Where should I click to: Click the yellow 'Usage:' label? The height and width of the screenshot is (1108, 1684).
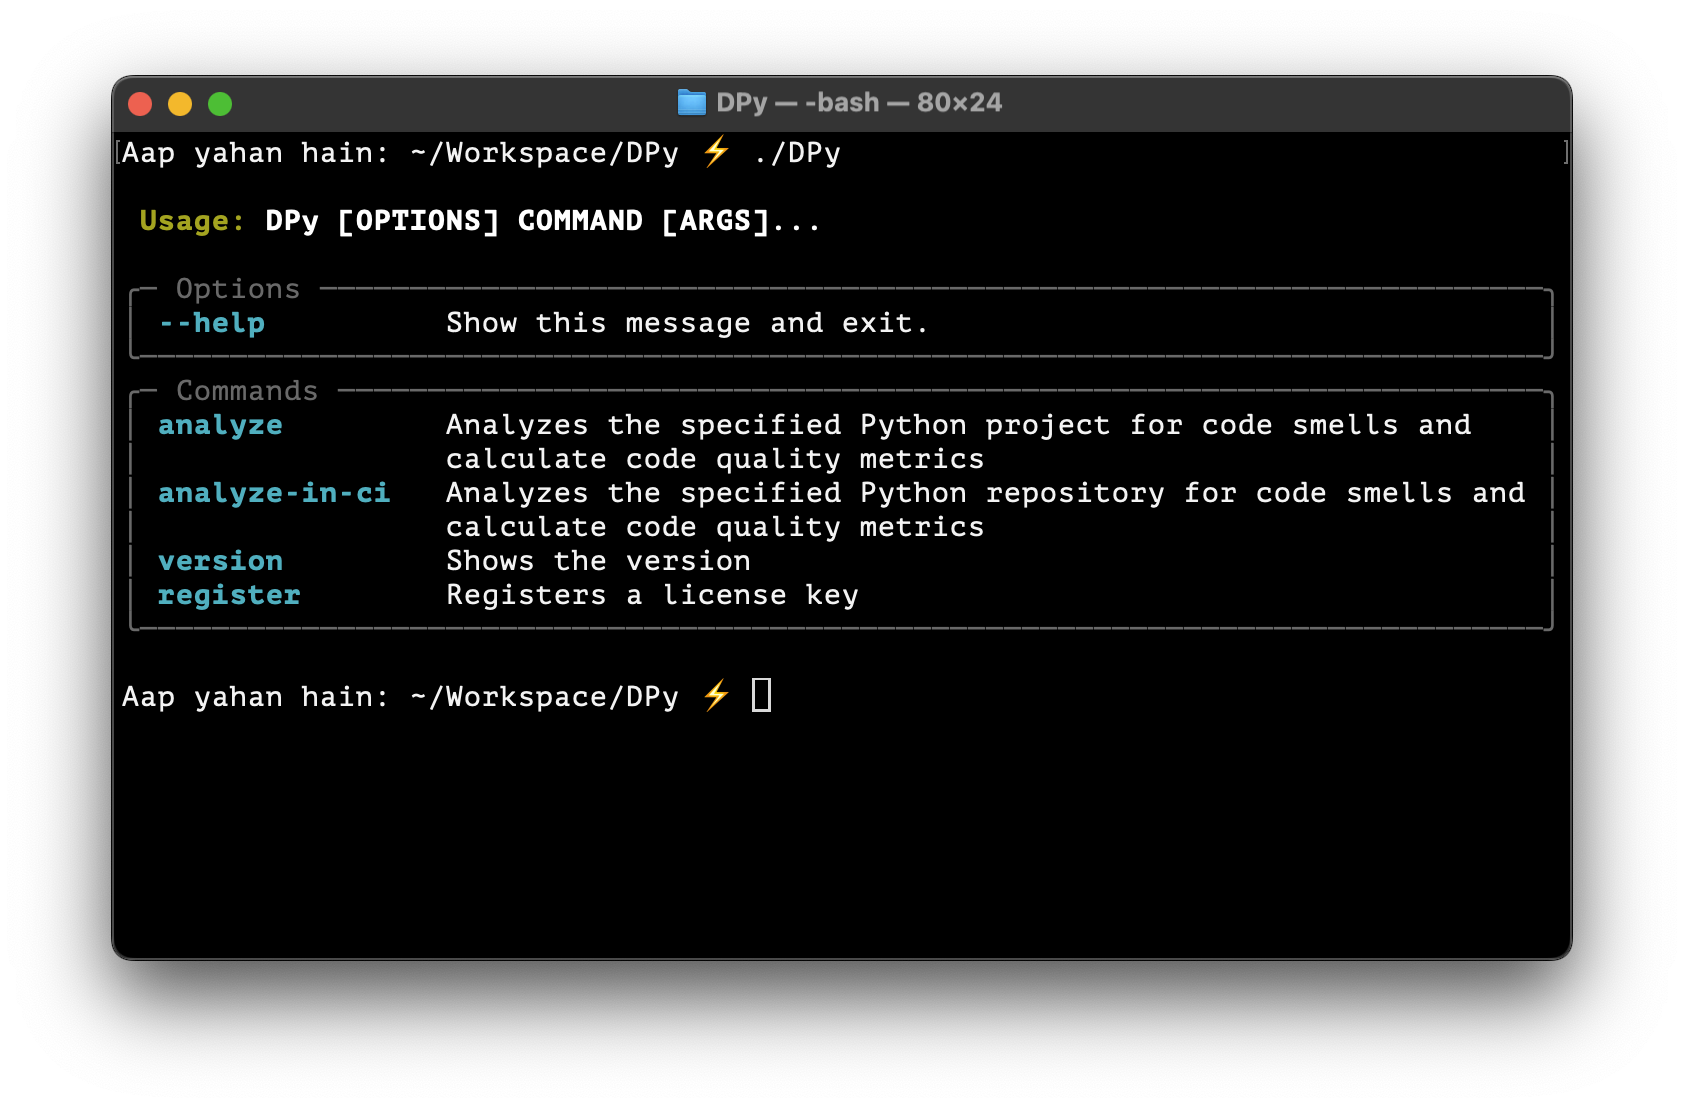[192, 221]
